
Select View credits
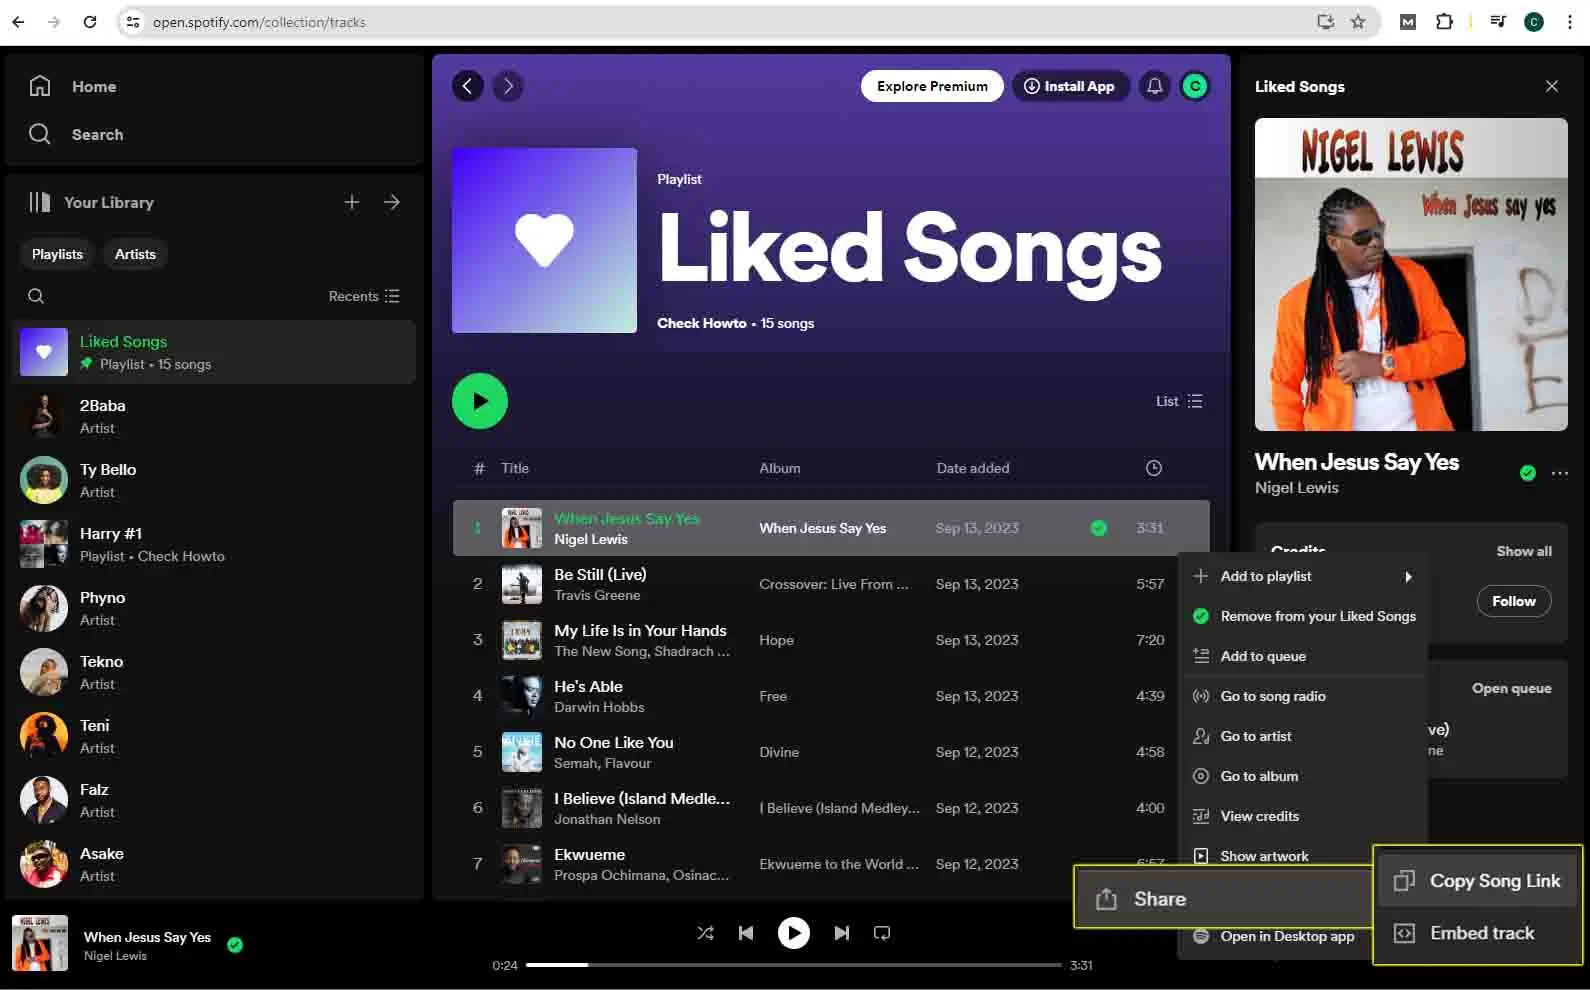(x=1304, y=816)
